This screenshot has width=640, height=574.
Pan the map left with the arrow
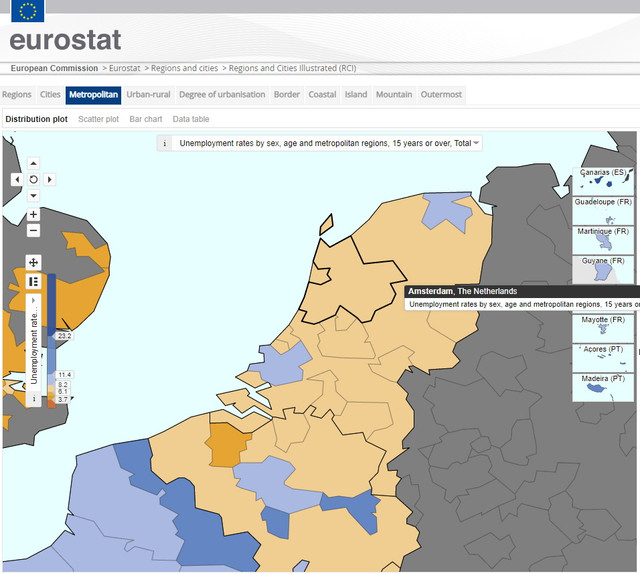[17, 179]
